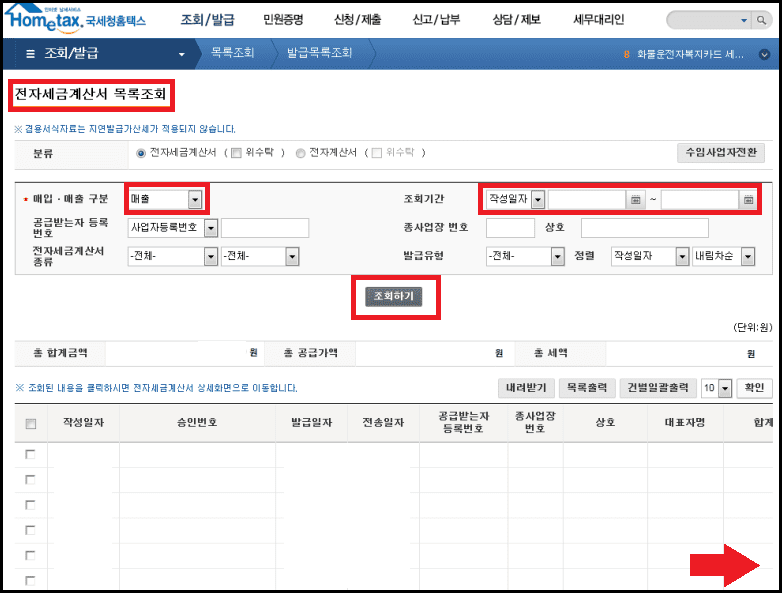
Task: Go to 발급목록조회 breadcrumb tab
Action: tap(319, 53)
